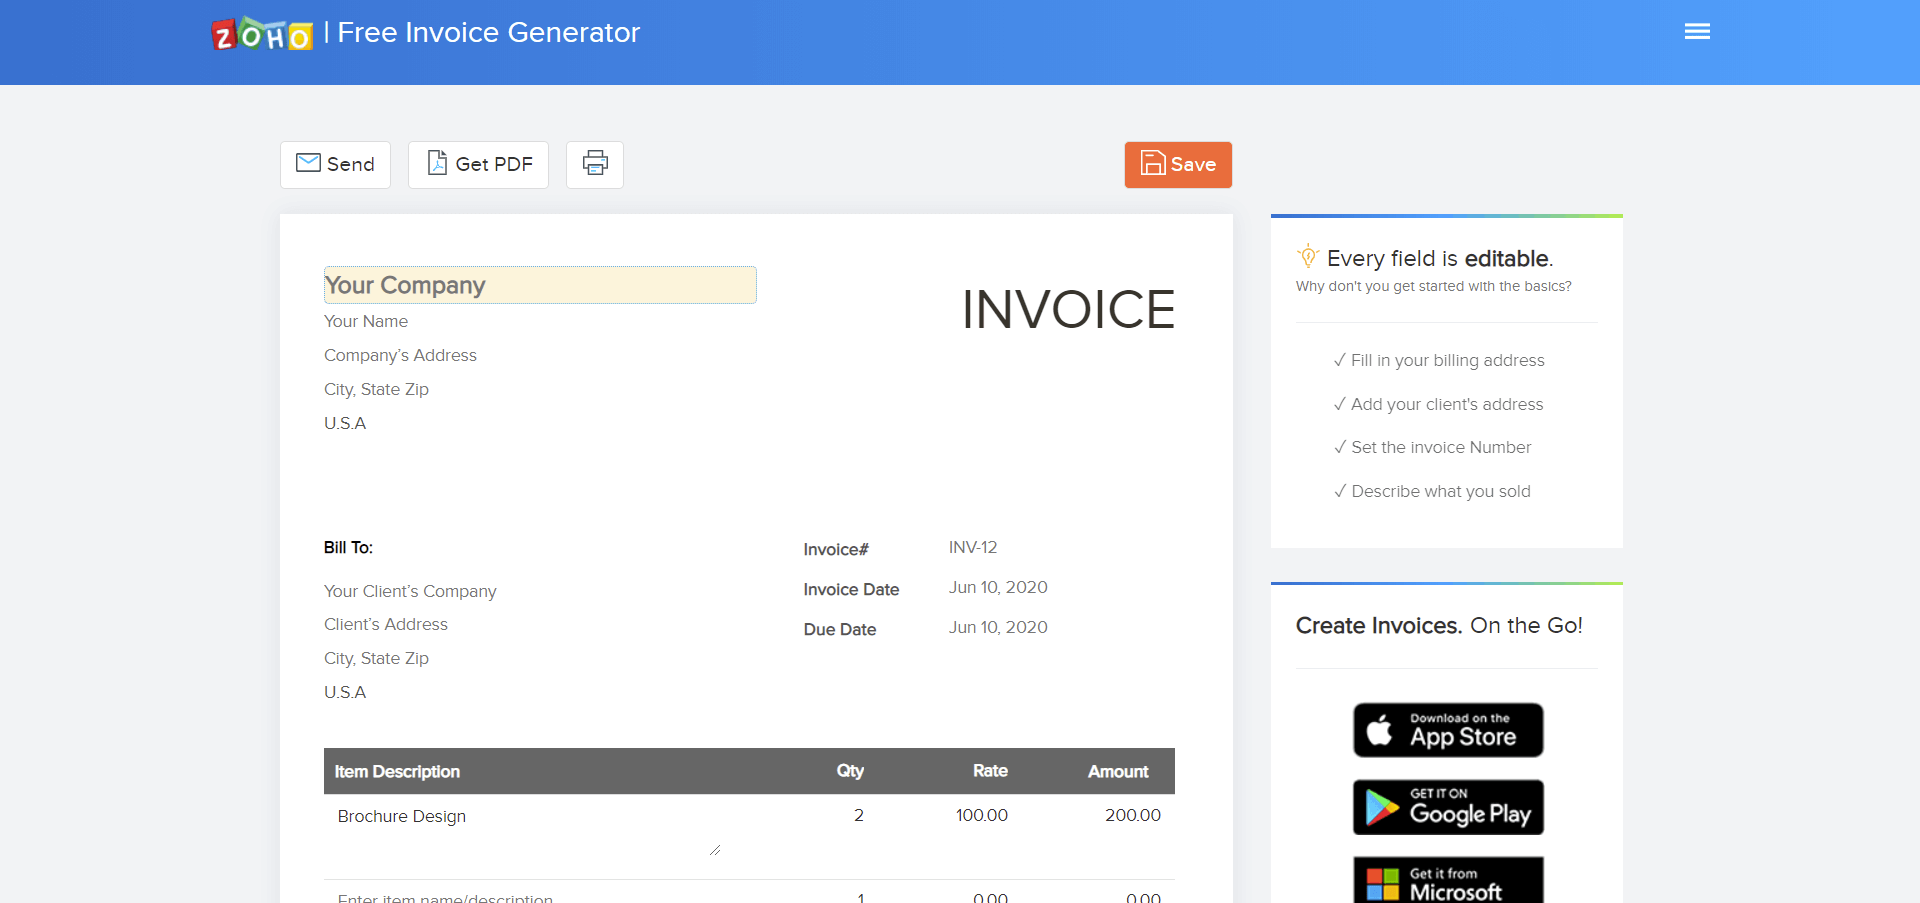Open the Download on the App Store badge
The width and height of the screenshot is (1920, 903).
[1448, 730]
